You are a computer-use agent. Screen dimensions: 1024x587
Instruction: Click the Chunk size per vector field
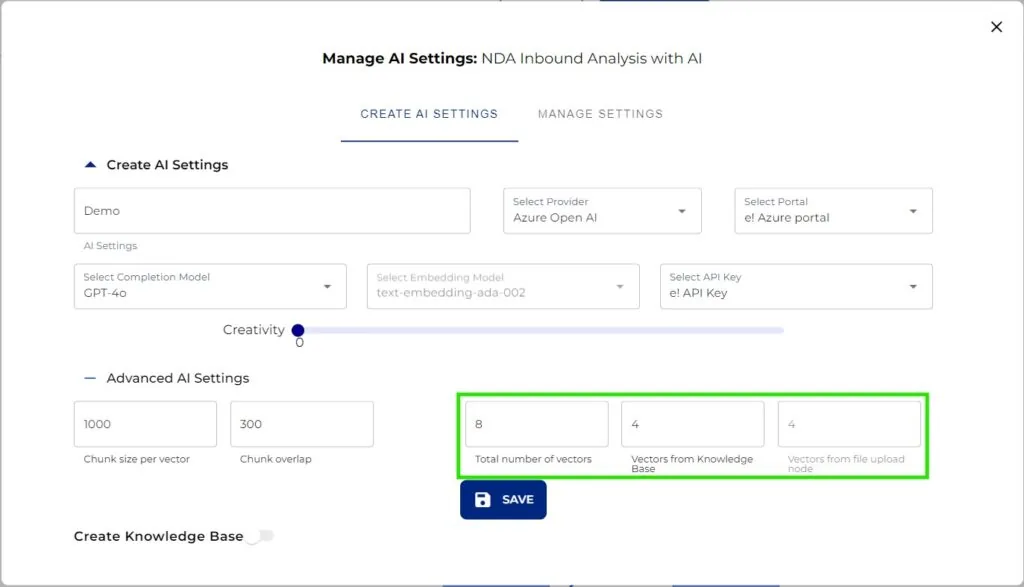tap(145, 424)
